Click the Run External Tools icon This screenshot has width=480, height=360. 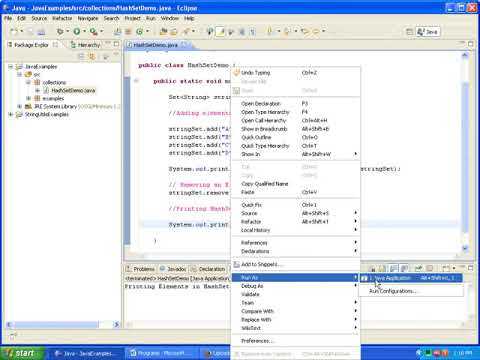pyautogui.click(x=93, y=32)
